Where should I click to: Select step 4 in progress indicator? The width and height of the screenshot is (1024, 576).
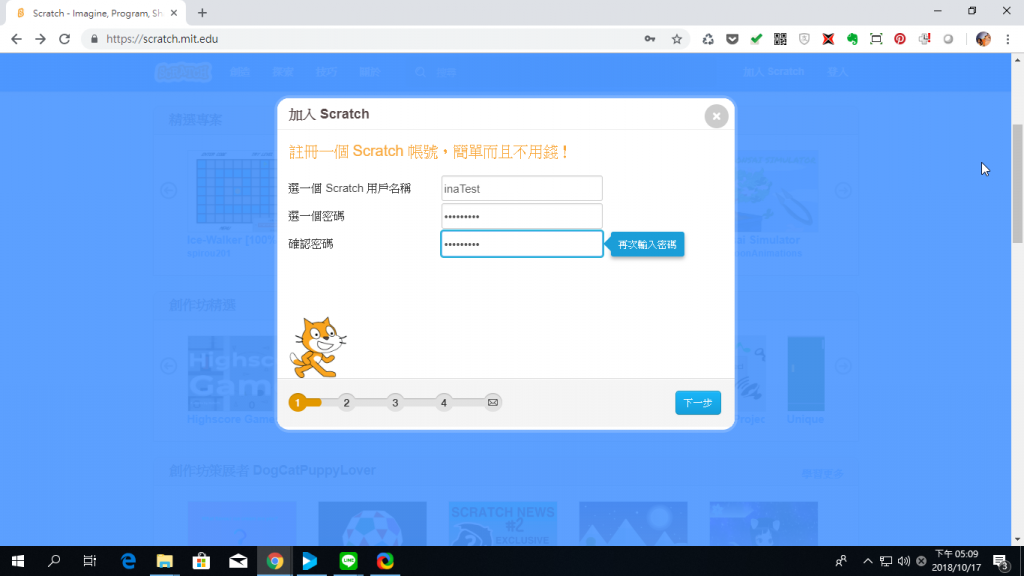pyautogui.click(x=444, y=403)
